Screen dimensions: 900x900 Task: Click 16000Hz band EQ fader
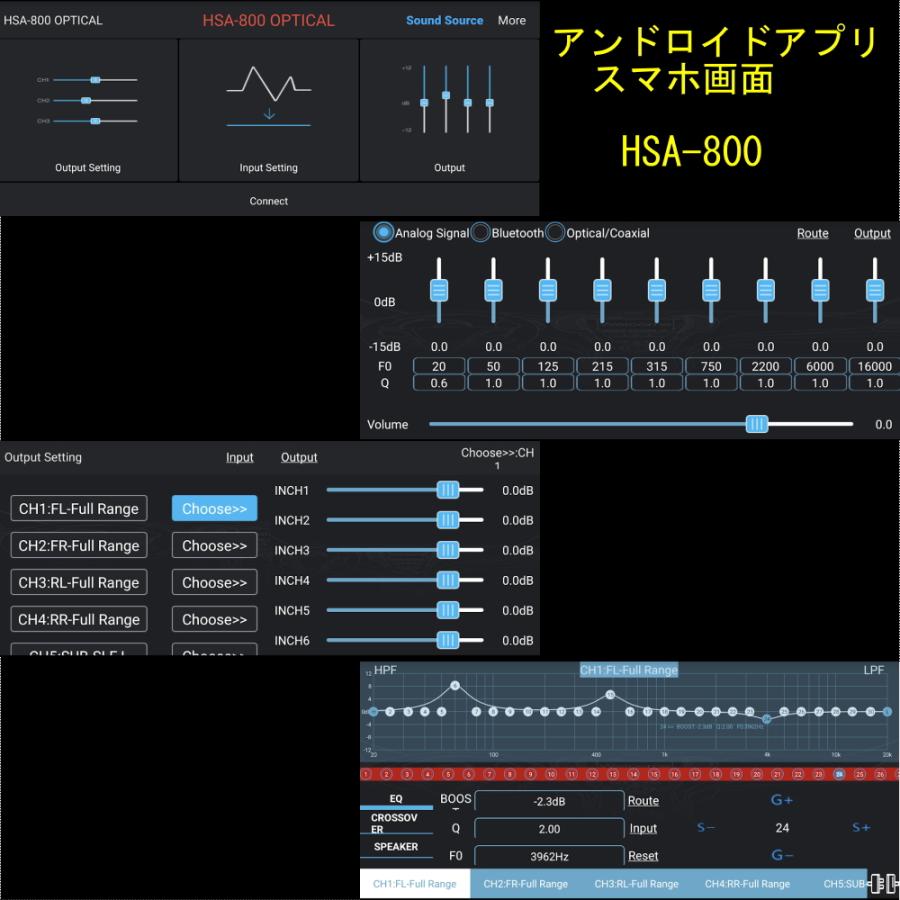click(x=874, y=290)
